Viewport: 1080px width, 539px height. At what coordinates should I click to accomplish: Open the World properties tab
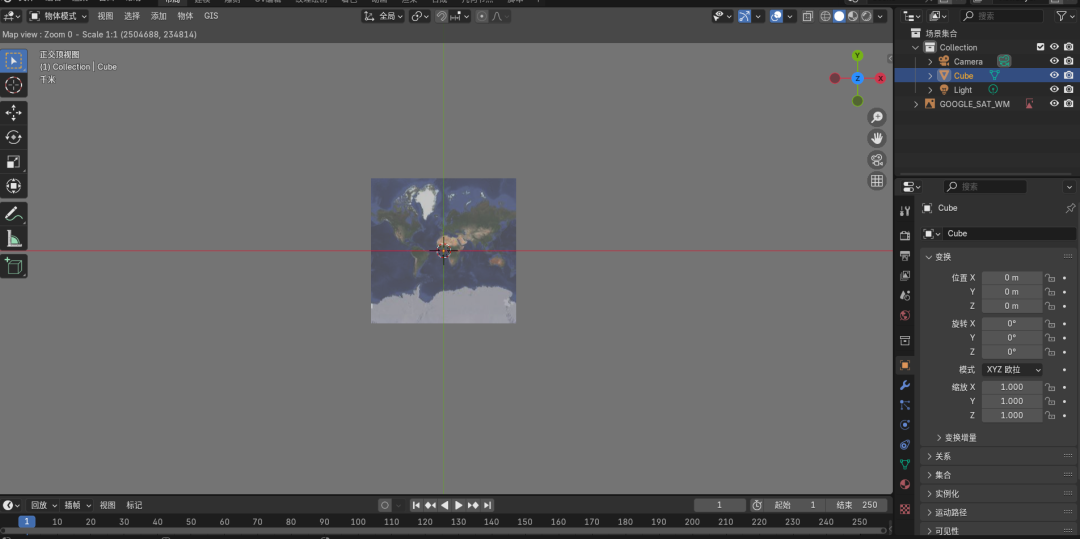click(x=905, y=315)
